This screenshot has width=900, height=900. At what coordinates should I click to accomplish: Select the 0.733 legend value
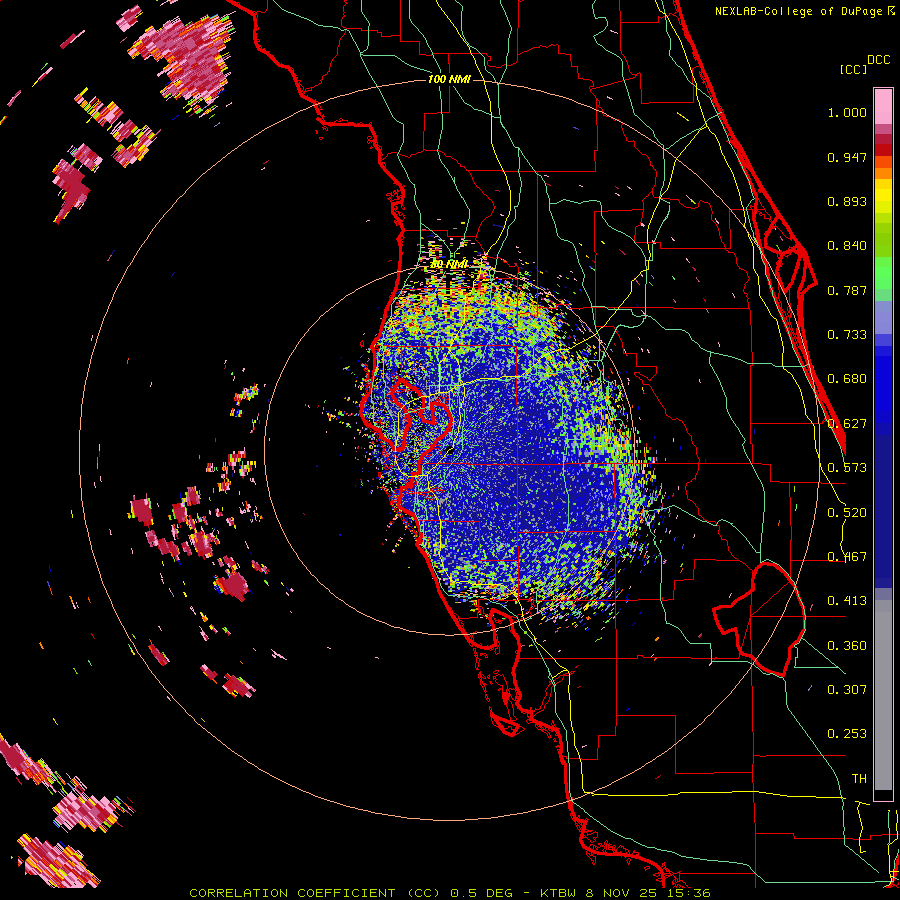(847, 335)
